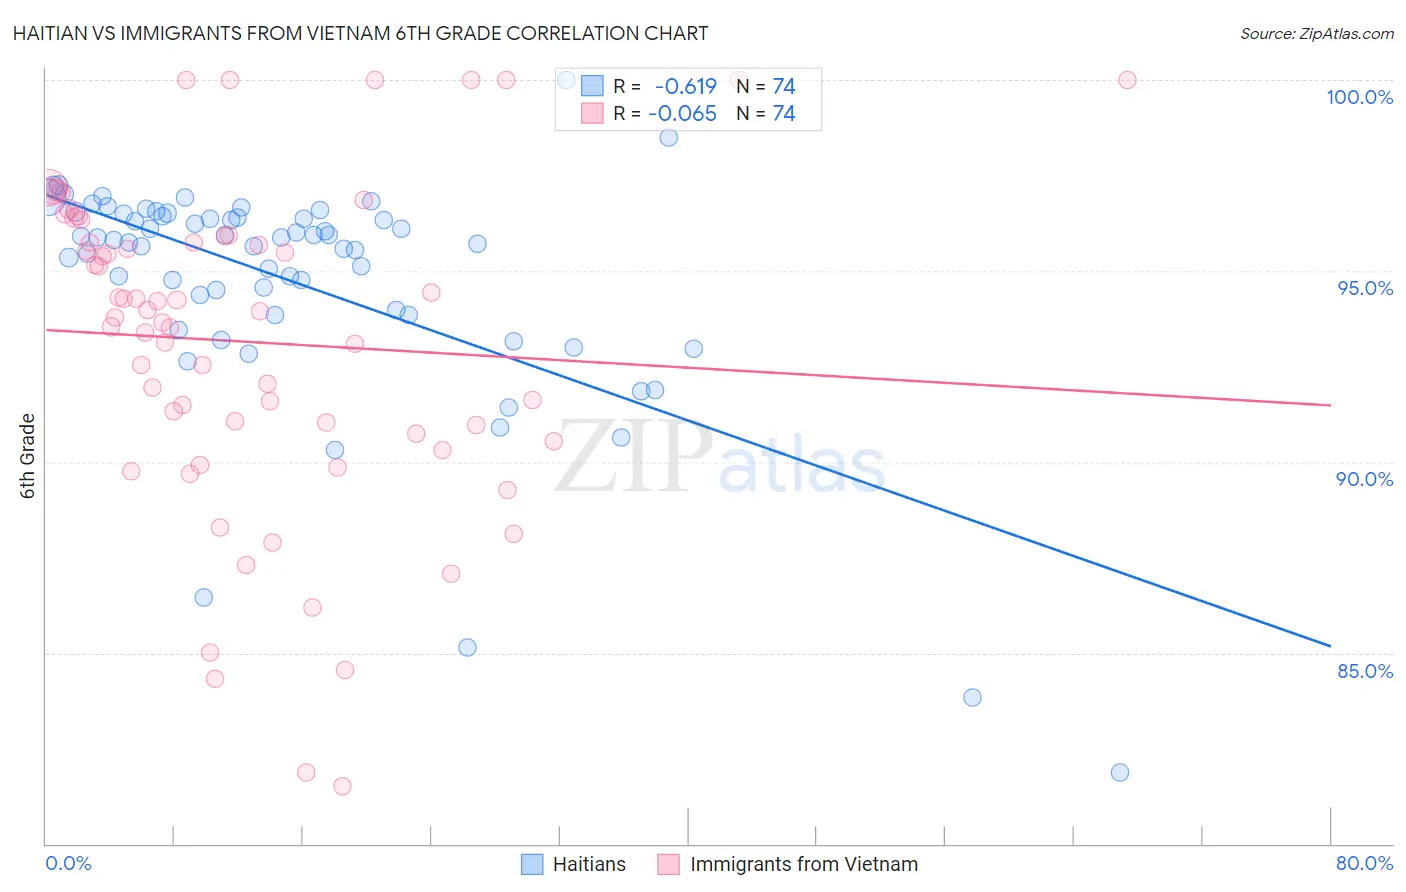Click the 6th Grade axis title
1406x892 pixels.
point(28,456)
